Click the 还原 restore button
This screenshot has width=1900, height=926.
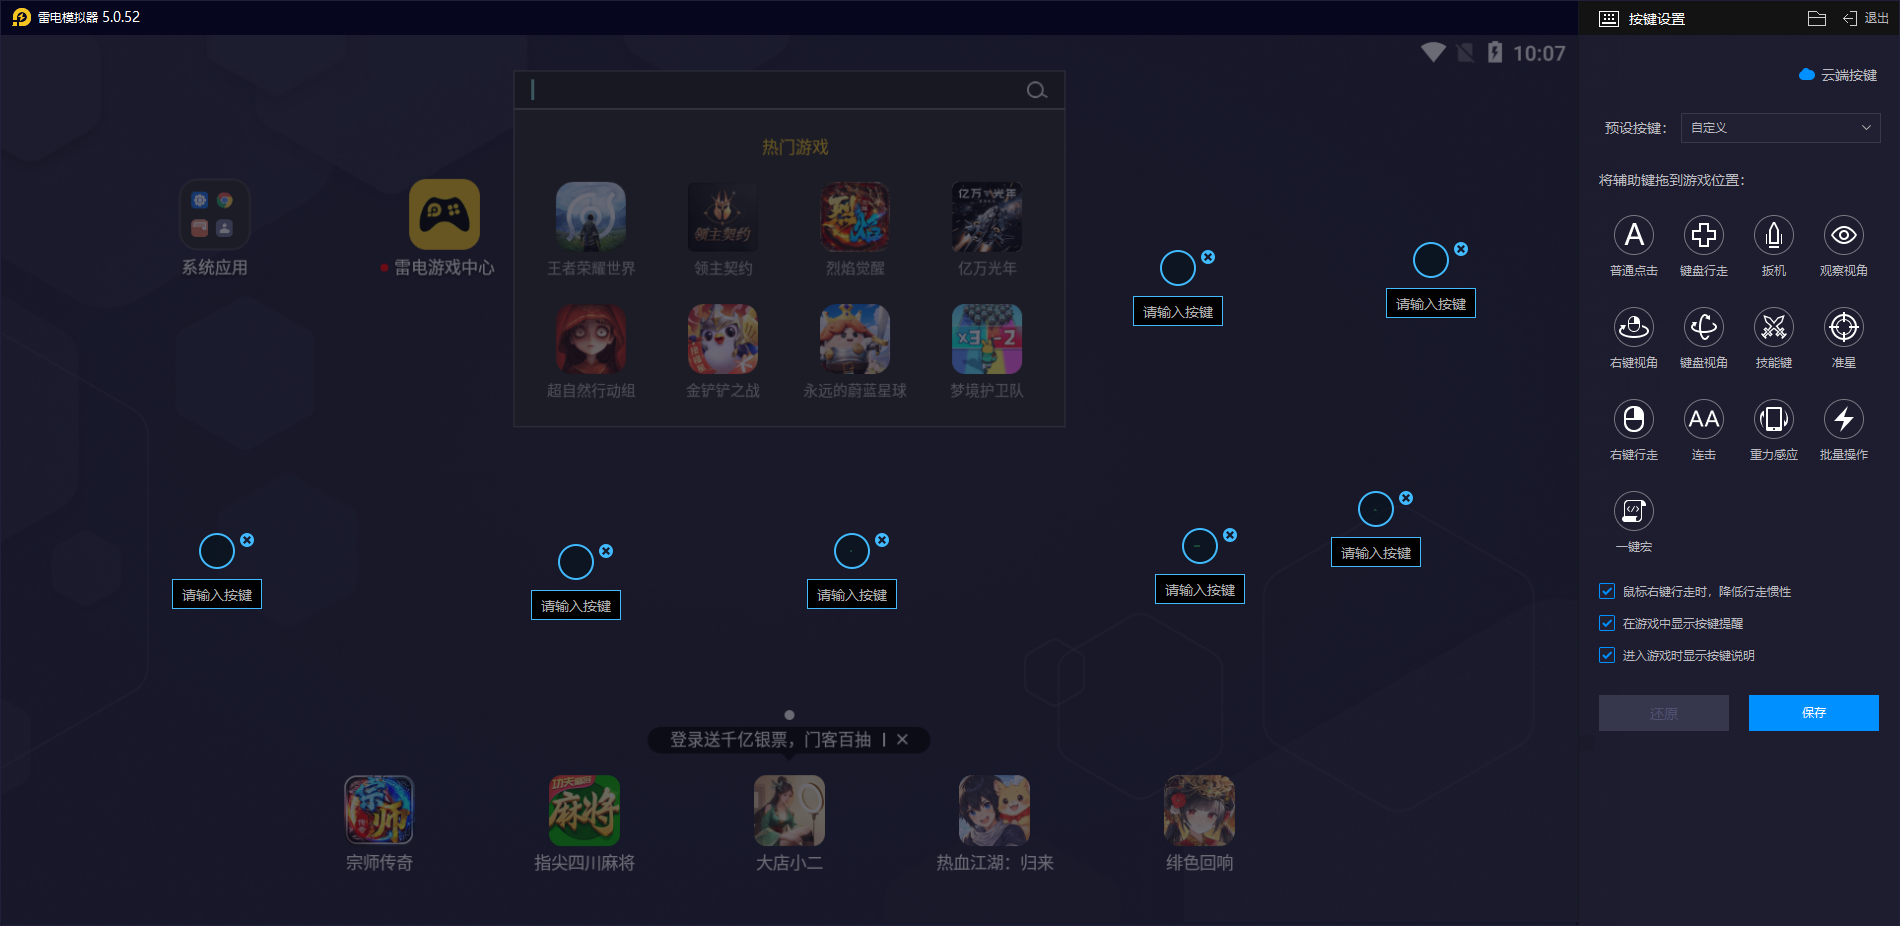1663,713
